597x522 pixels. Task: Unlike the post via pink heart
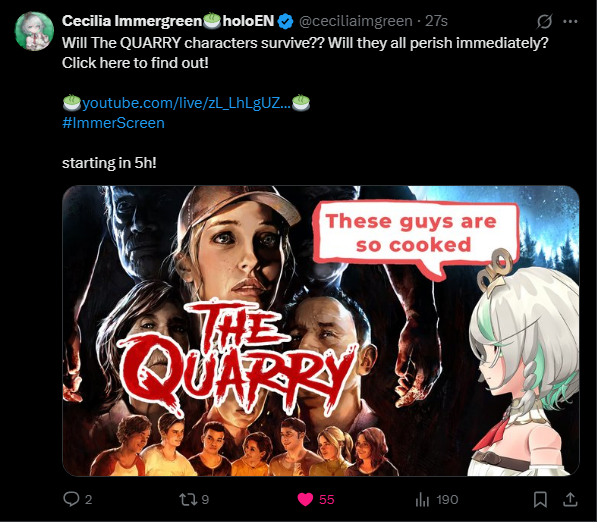(305, 500)
